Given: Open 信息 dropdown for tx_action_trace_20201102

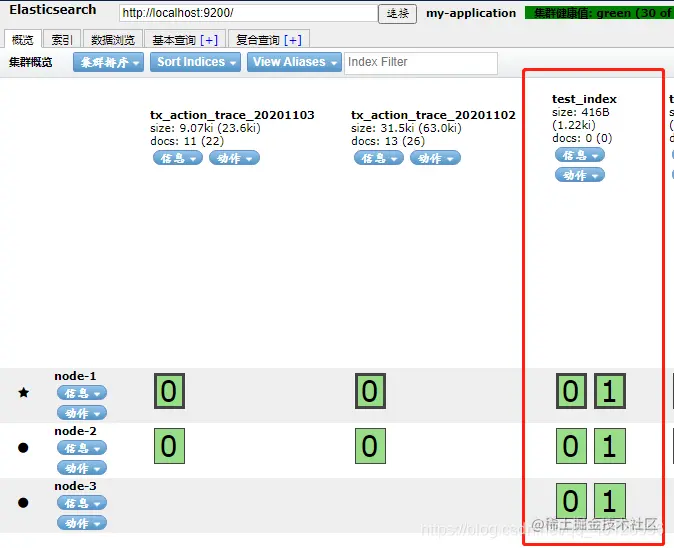Looking at the screenshot, I should coord(379,158).
